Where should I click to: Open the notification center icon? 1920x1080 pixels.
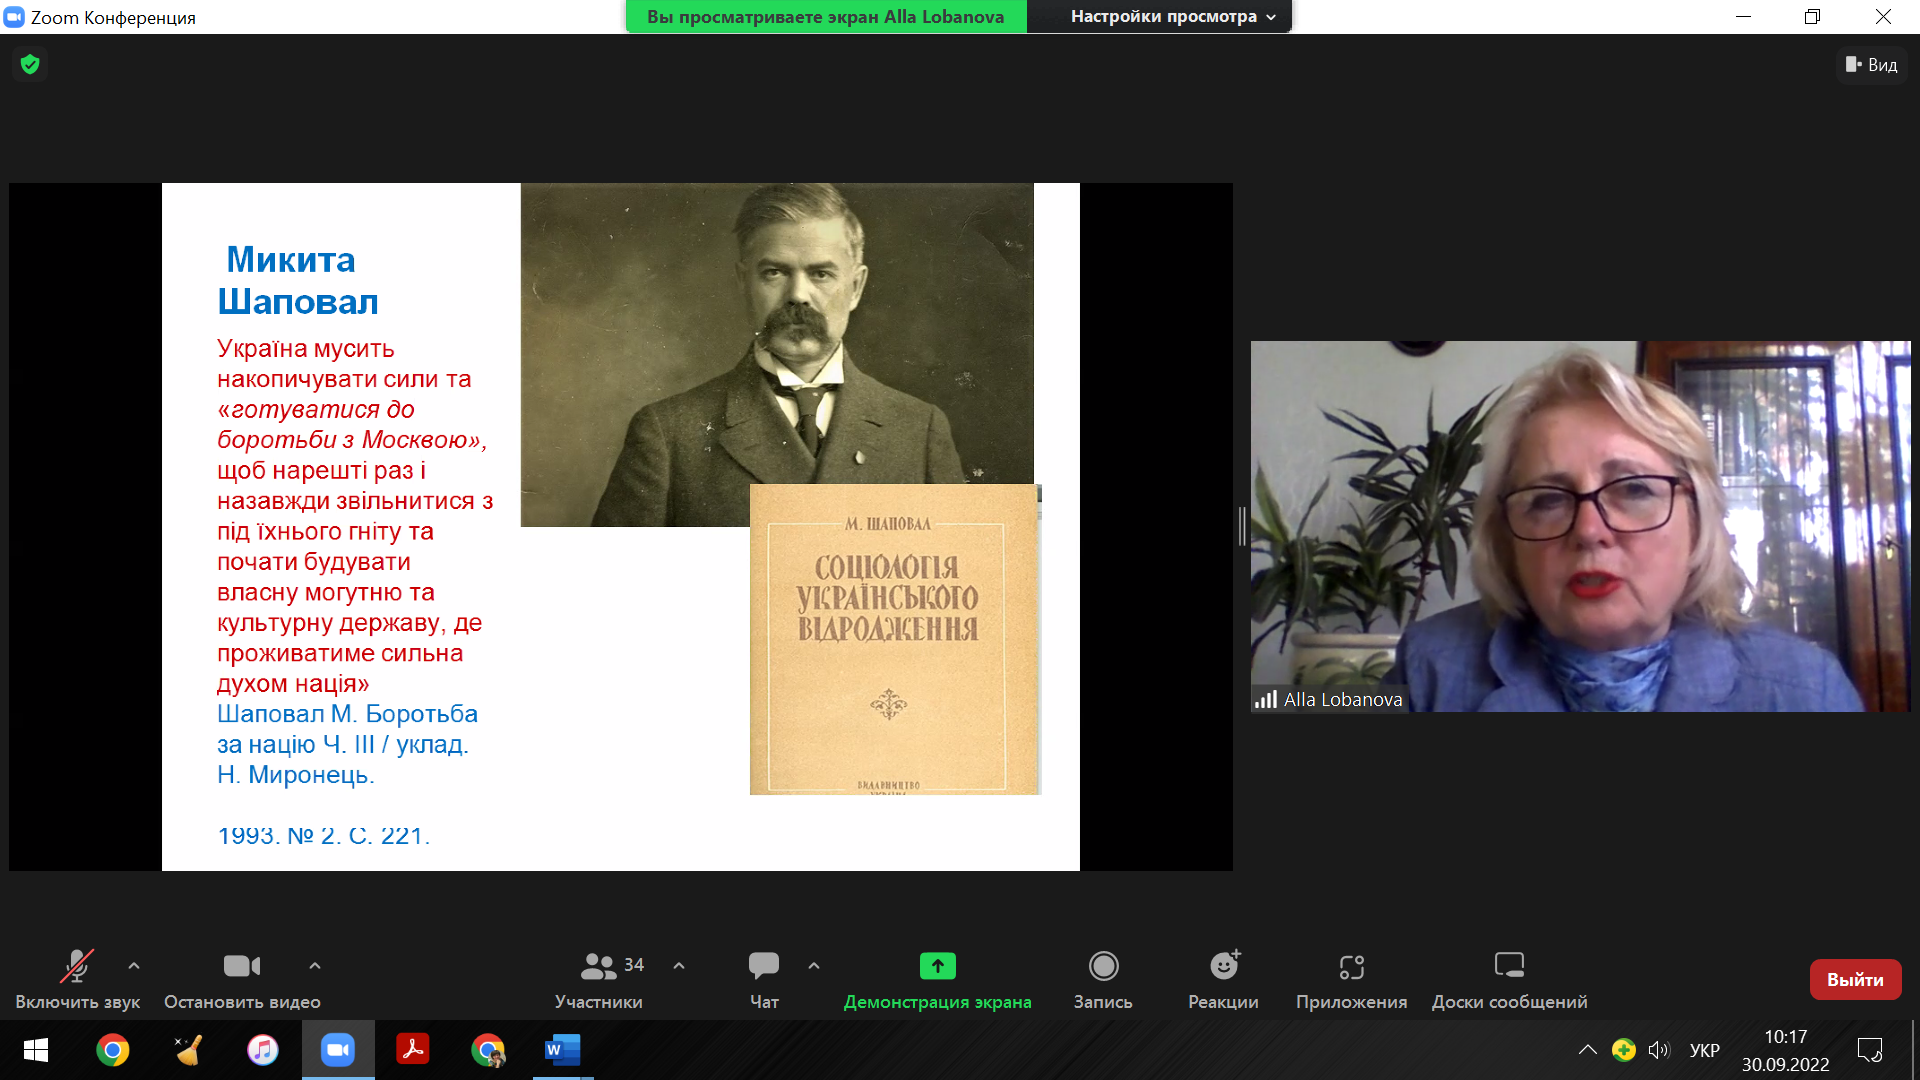point(1870,1050)
